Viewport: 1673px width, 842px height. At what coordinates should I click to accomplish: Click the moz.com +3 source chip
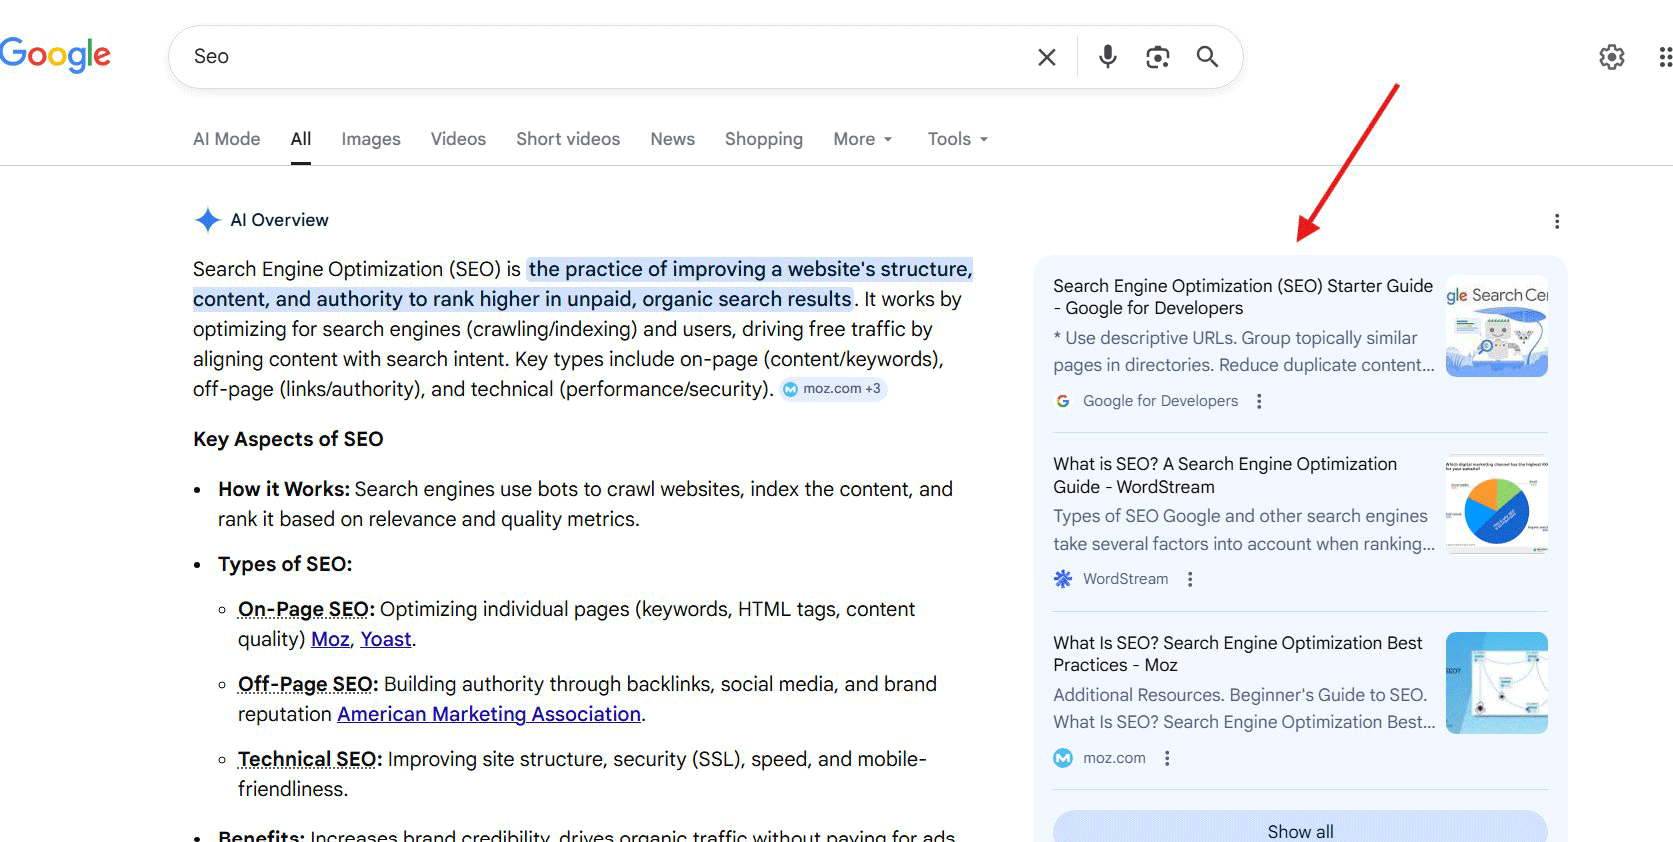[833, 389]
